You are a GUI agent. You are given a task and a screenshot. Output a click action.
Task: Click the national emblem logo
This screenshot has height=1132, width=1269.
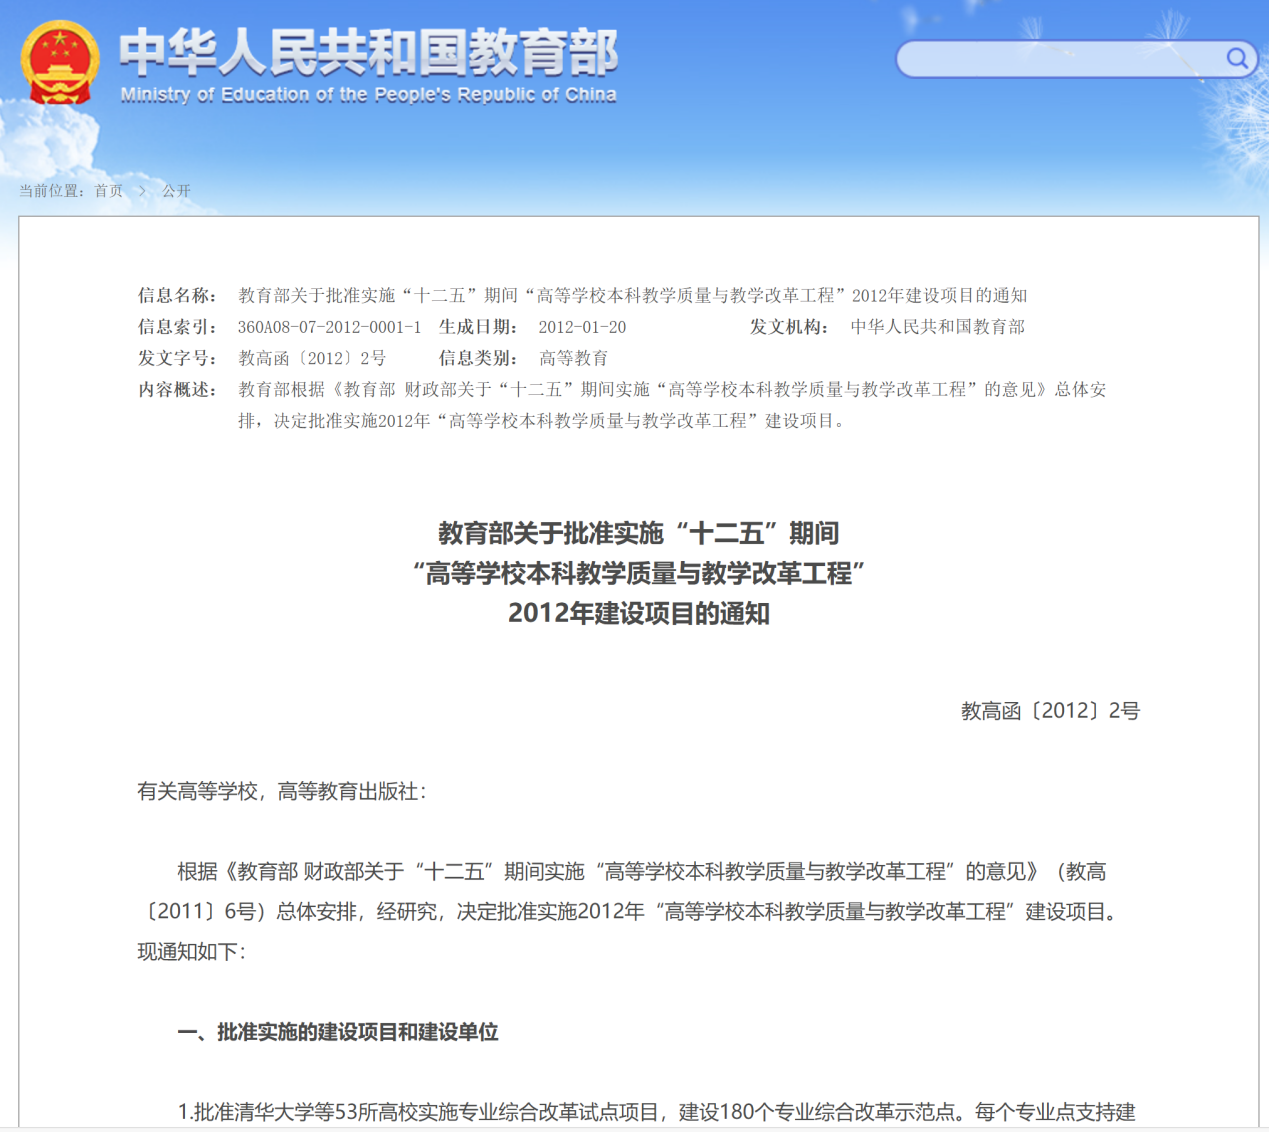pos(60,62)
